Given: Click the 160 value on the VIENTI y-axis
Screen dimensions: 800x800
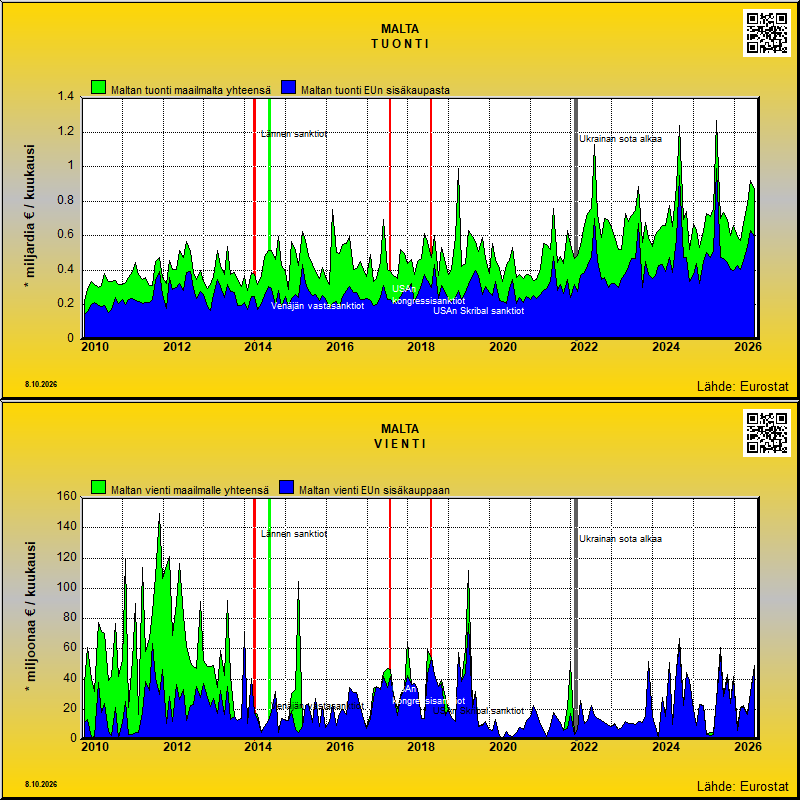Looking at the screenshot, I should 66,496.
